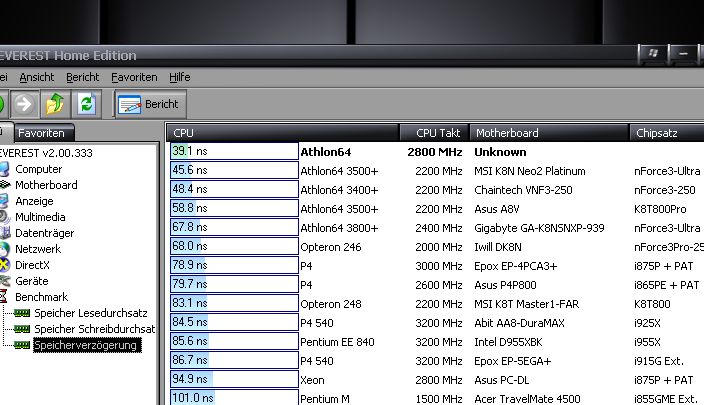The width and height of the screenshot is (704, 405).
Task: Click 'Asus A8V' motherboard cell
Action: [x=497, y=209]
